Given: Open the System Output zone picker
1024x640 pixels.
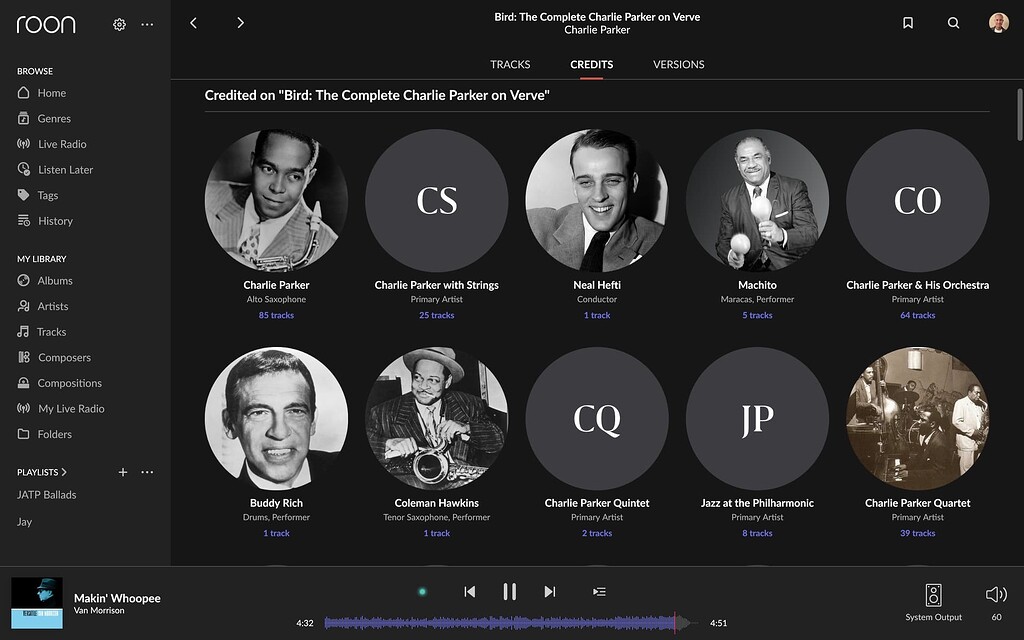Looking at the screenshot, I should (x=933, y=600).
